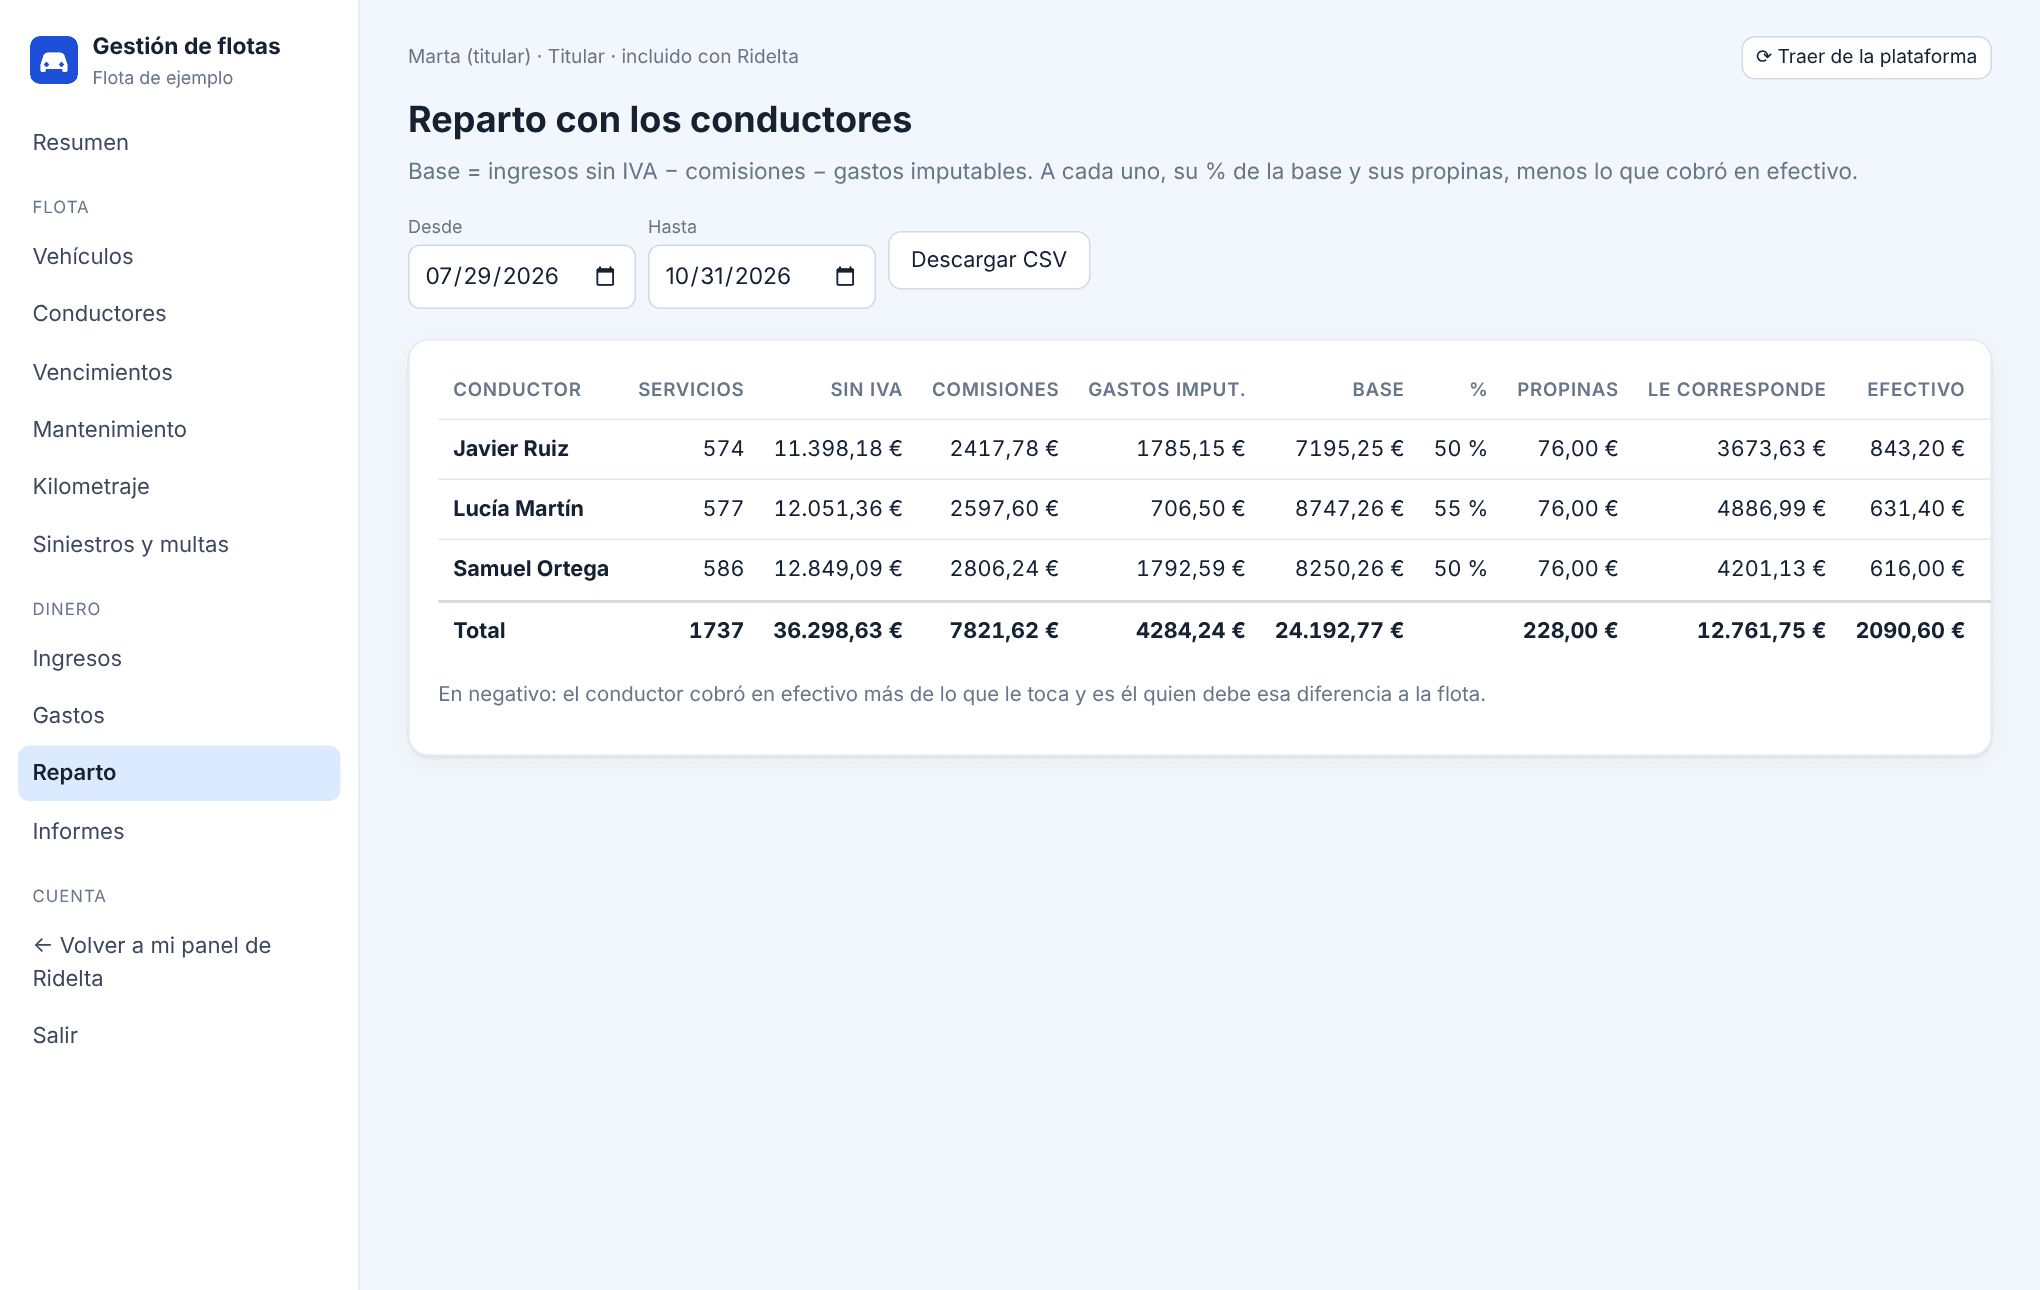Image resolution: width=2040 pixels, height=1290 pixels.
Task: Click the CONDUCTOR column header
Action: 517,390
